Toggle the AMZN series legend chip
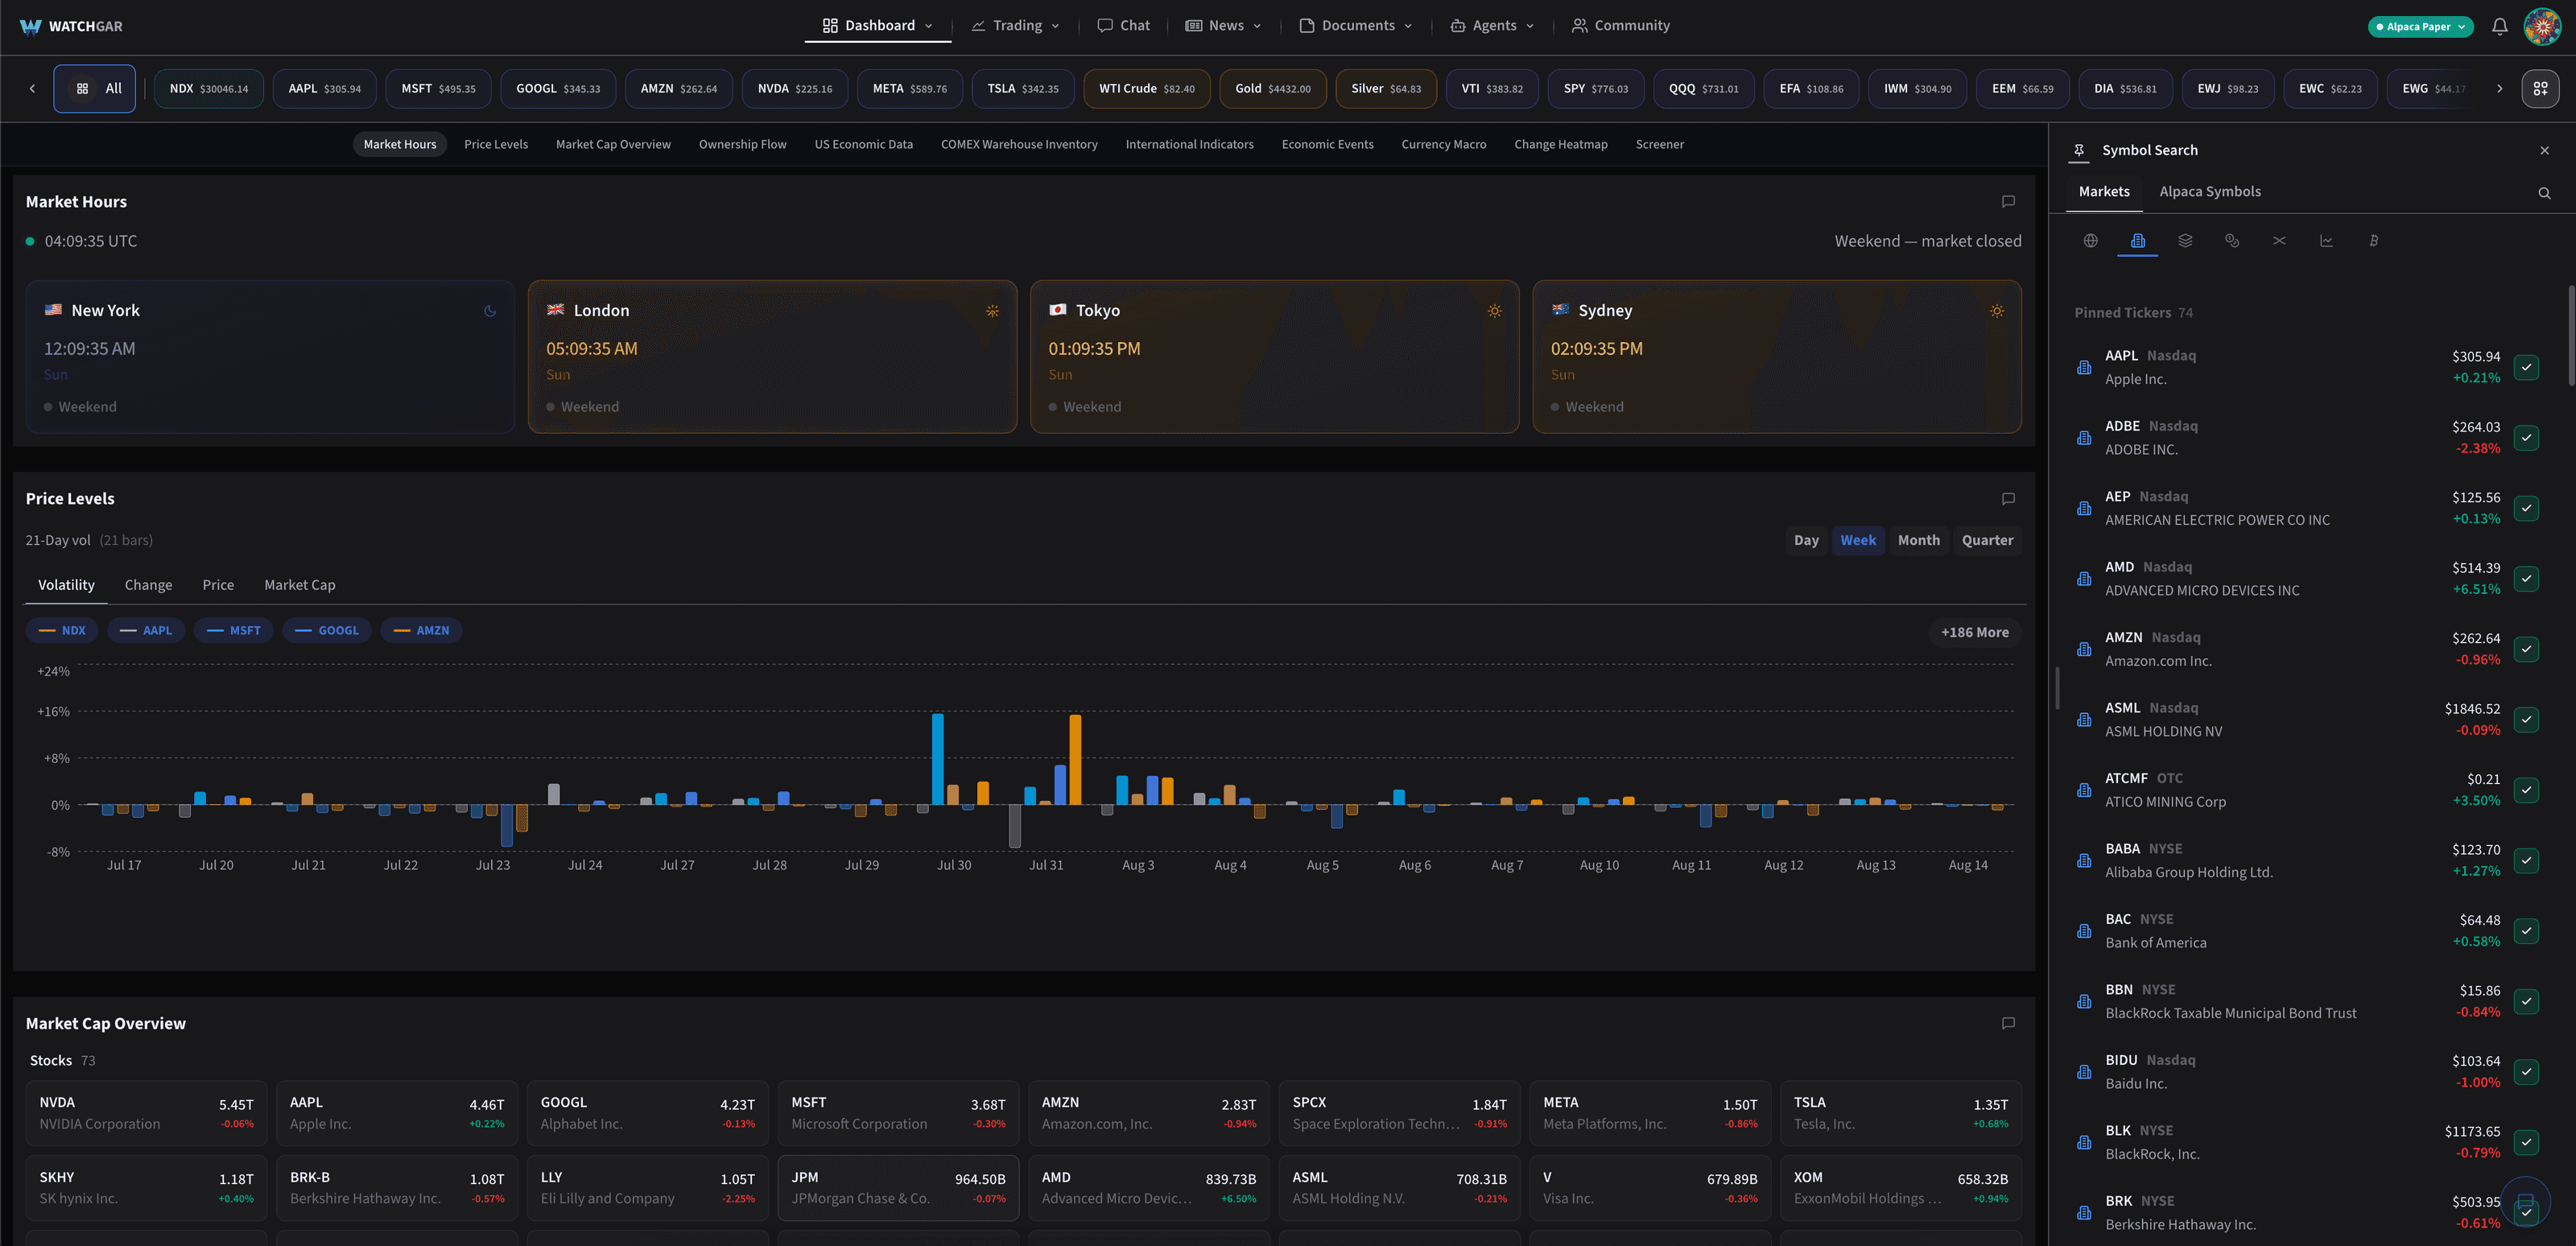Screen dimensions: 2576x1246 pyautogui.click(x=421, y=631)
